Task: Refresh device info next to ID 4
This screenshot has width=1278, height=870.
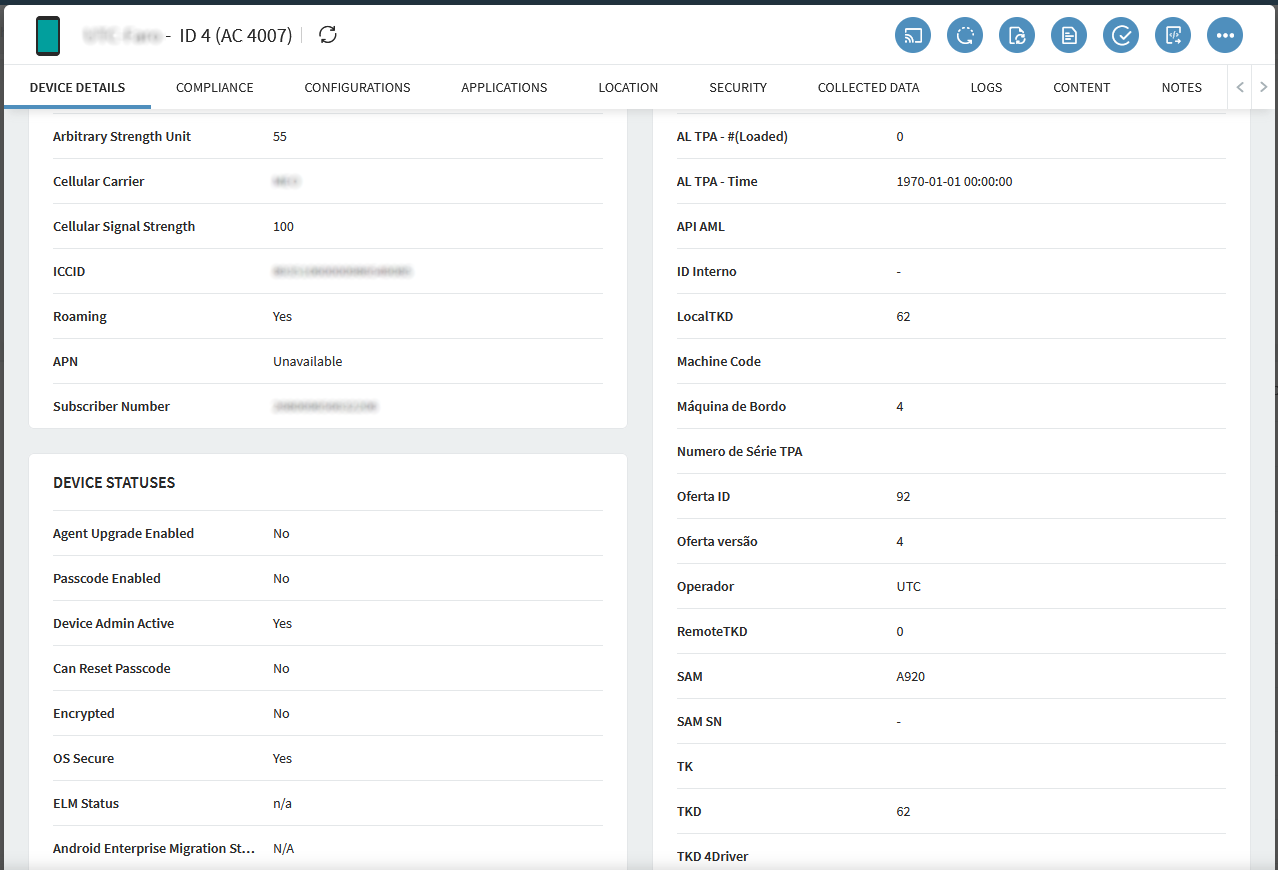Action: pos(328,35)
